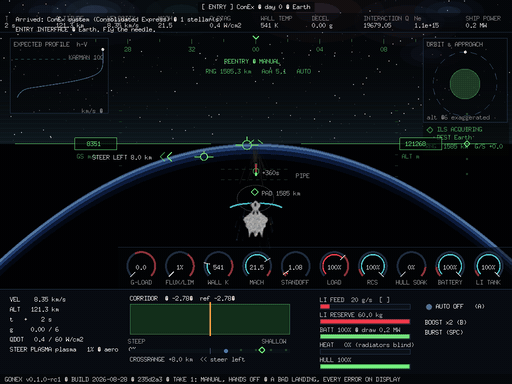
Task: Click the PIPE label
Action: [302, 176]
